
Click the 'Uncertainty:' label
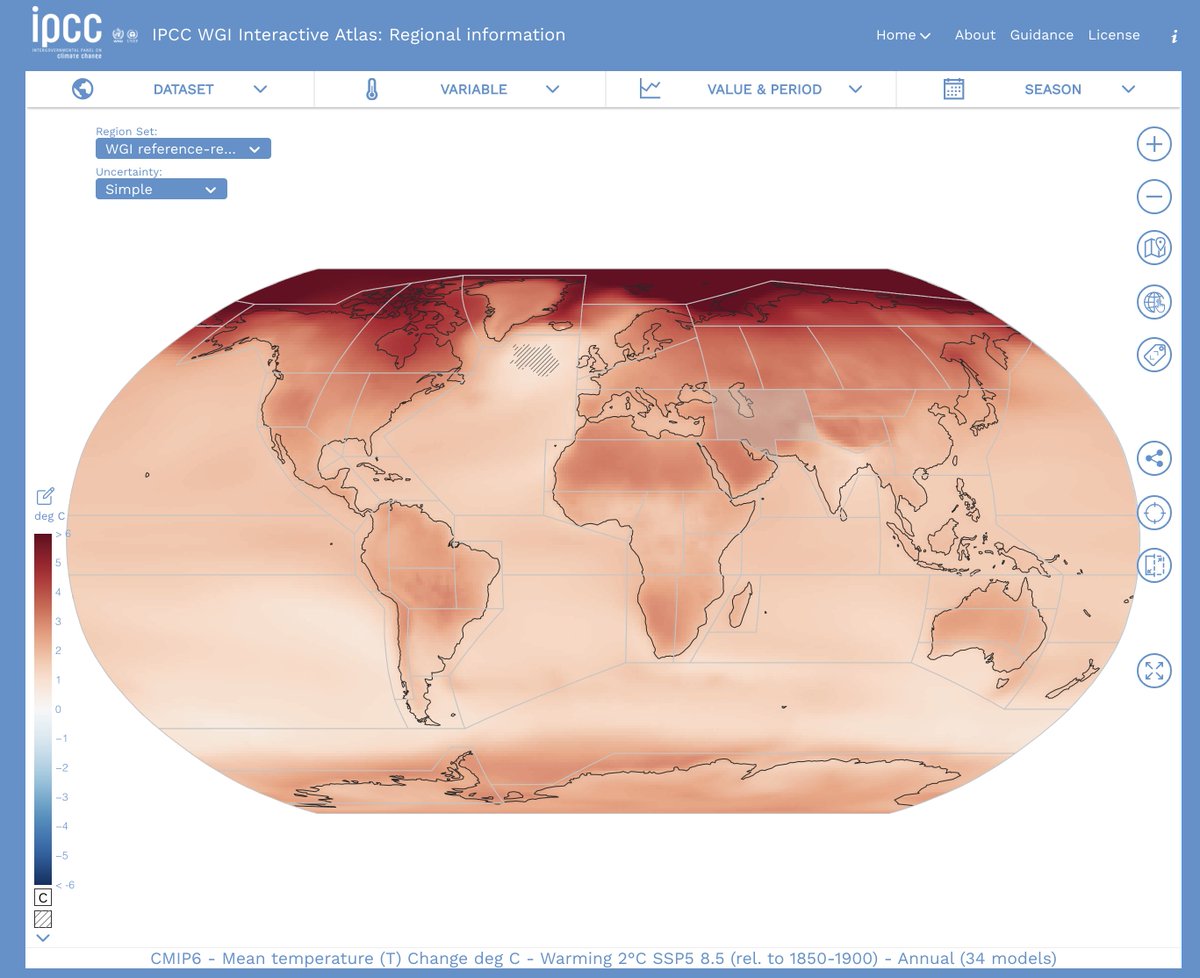[129, 171]
